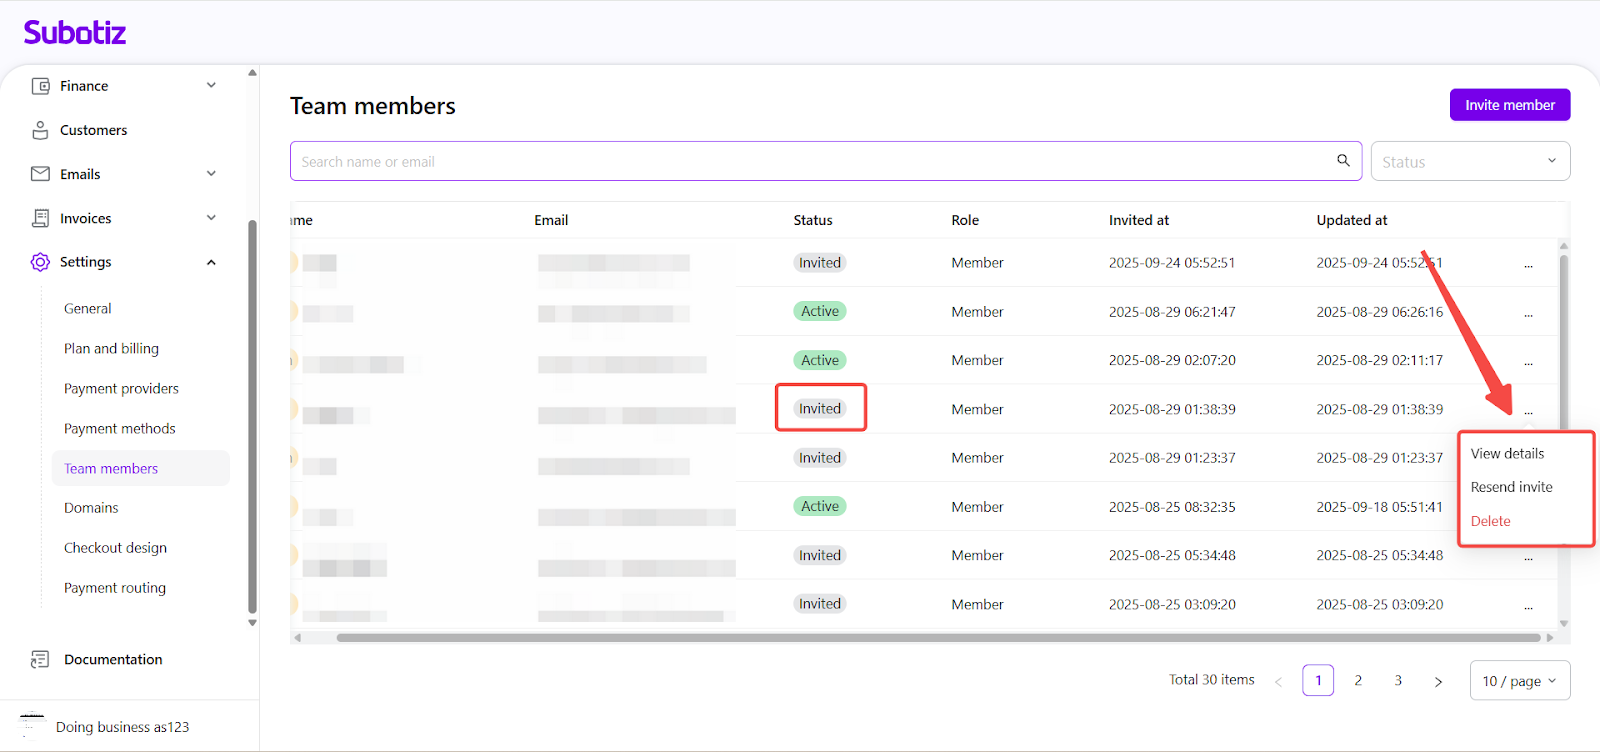Go to page 2 of members

point(1358,680)
